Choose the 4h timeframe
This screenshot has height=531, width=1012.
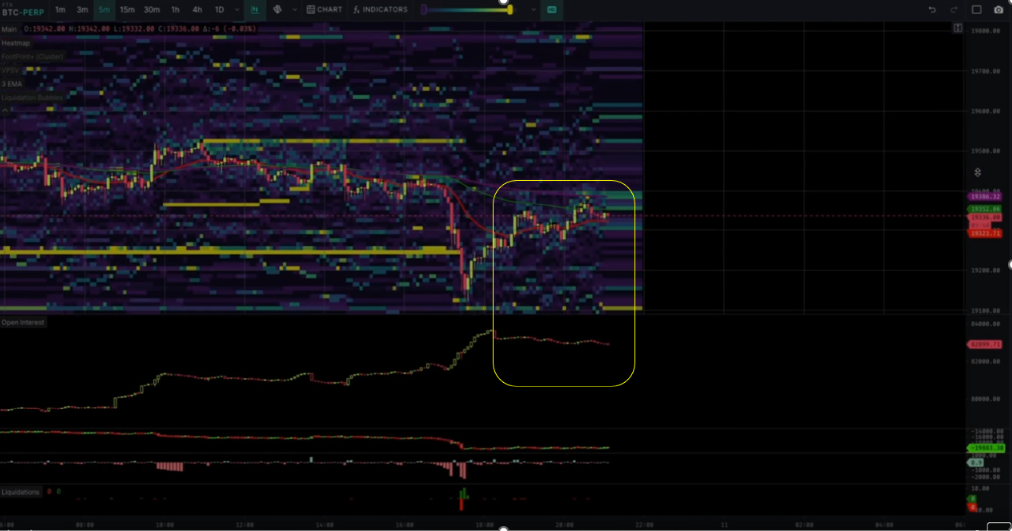pos(197,10)
